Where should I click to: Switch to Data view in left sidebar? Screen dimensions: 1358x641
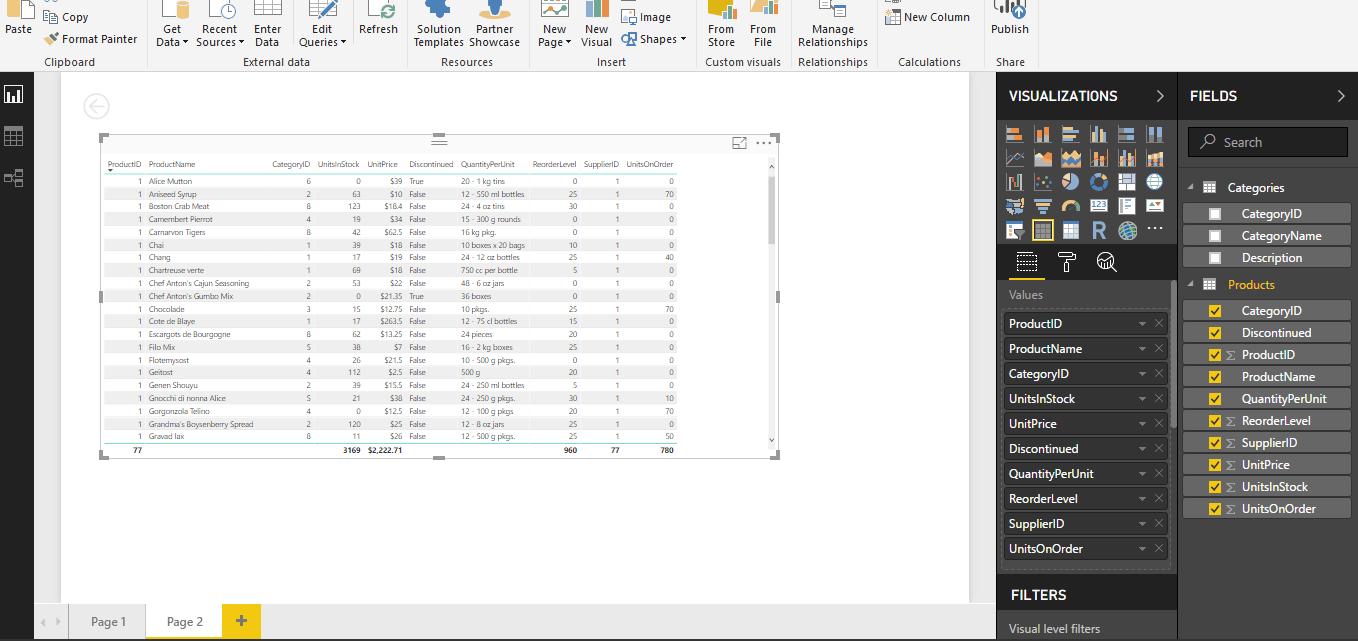click(14, 135)
